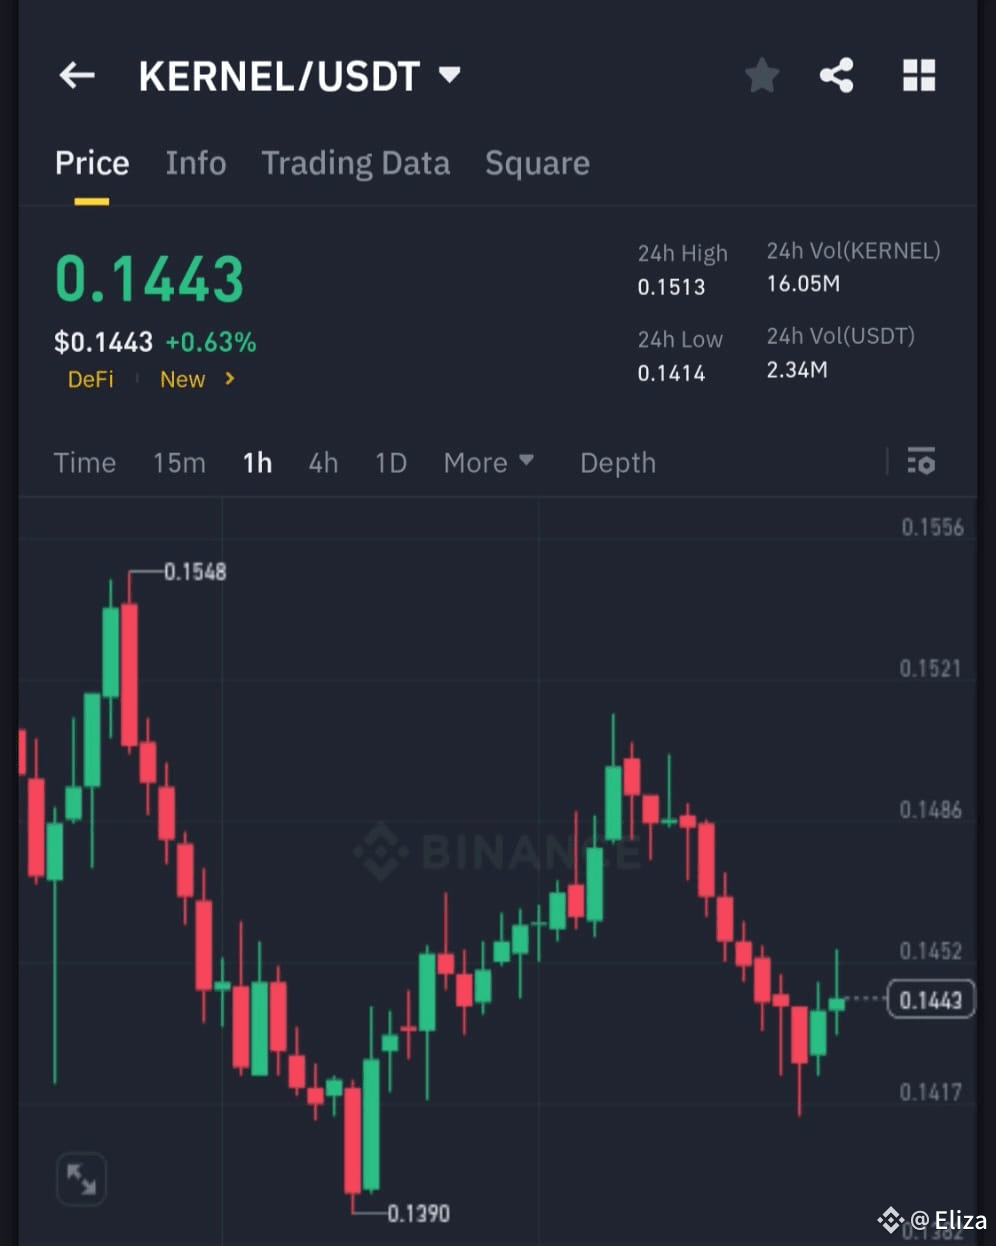Switch chart interval to 15m
Screen dimensions: 996x1246
[x=178, y=462]
